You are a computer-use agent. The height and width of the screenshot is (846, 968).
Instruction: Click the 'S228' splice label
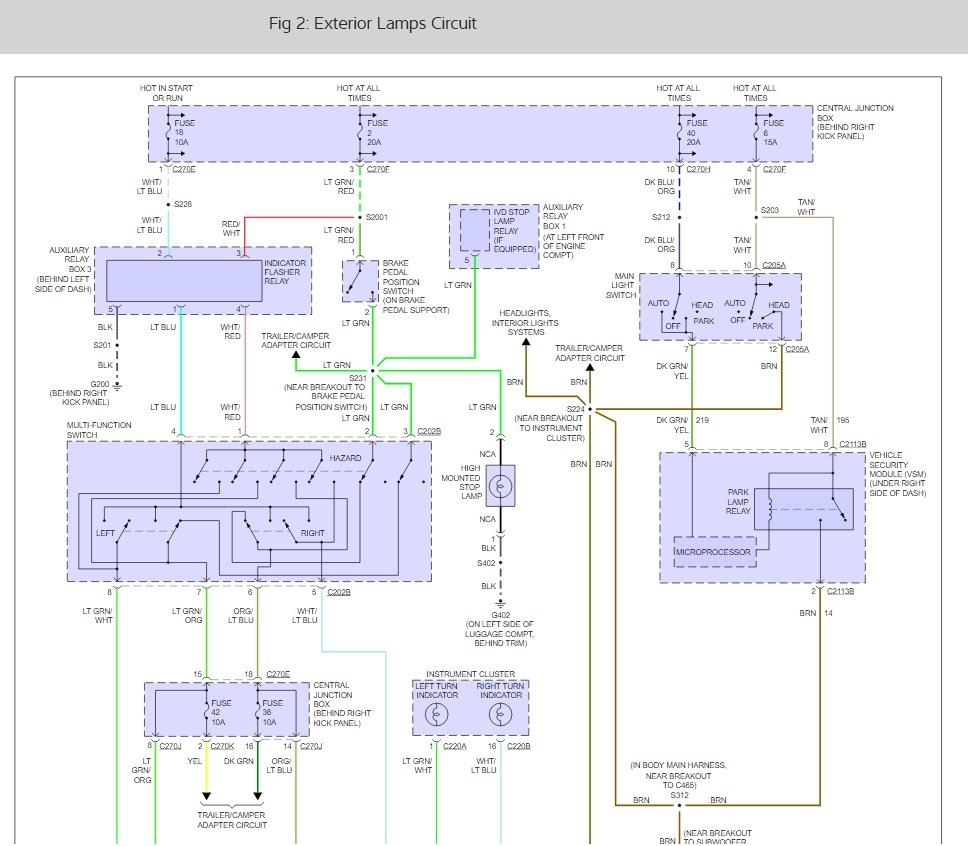(183, 204)
